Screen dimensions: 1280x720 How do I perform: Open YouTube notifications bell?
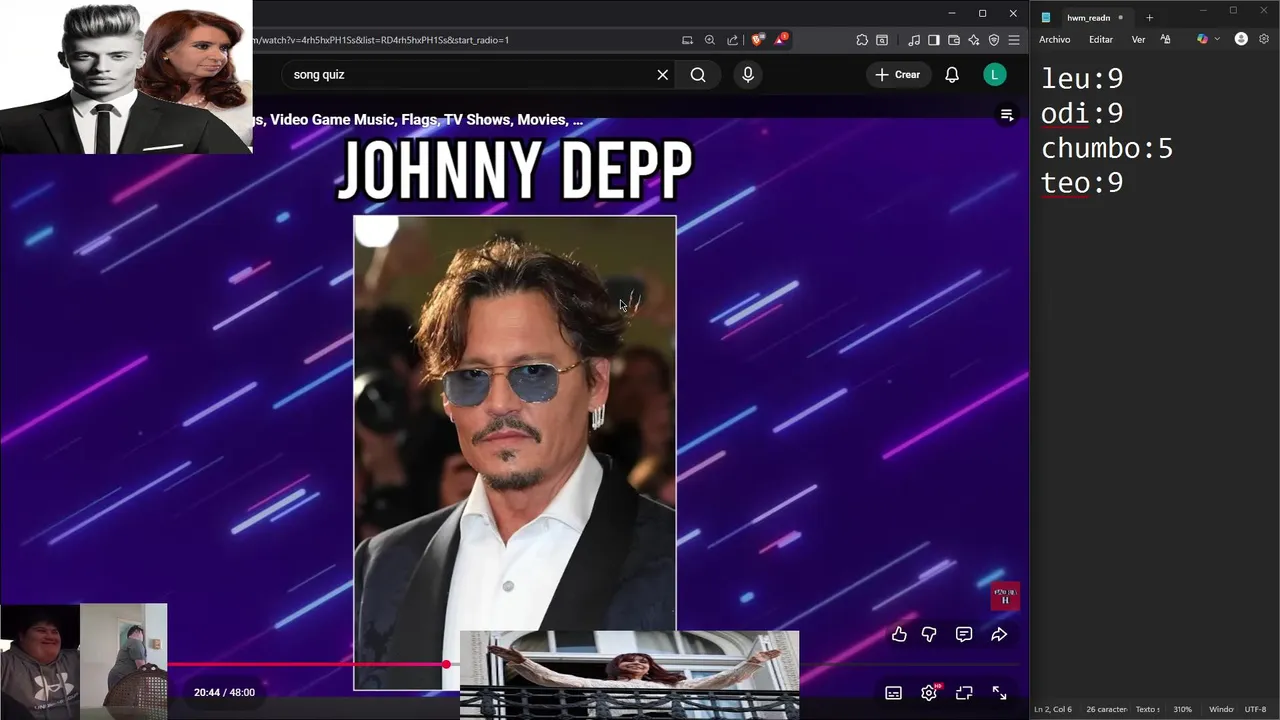[x=952, y=75]
